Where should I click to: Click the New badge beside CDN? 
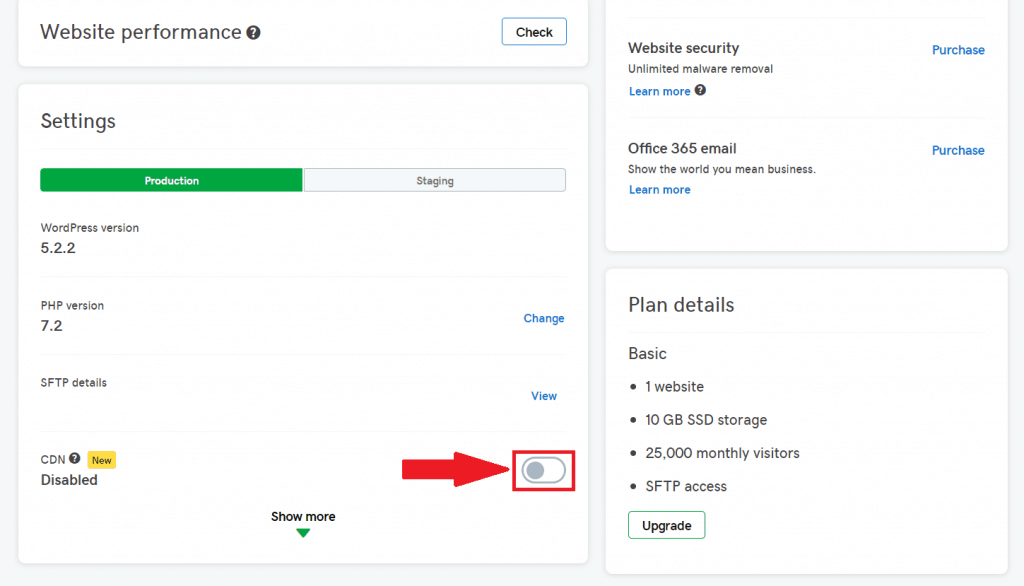(101, 460)
